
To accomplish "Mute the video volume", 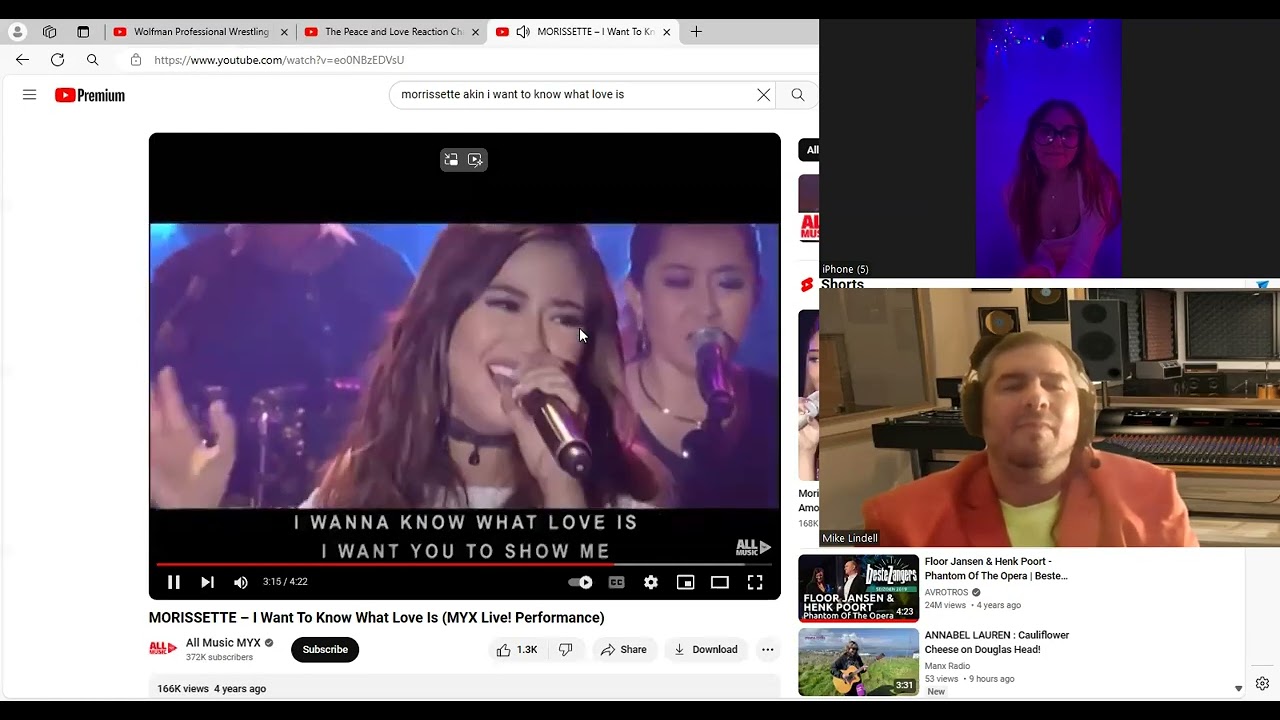I will point(241,582).
